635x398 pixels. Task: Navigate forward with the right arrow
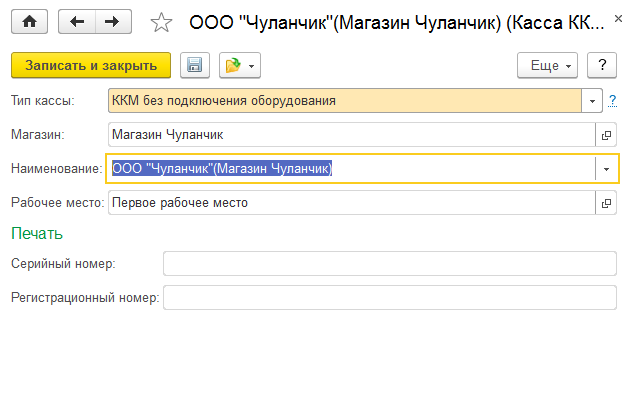coord(113,21)
